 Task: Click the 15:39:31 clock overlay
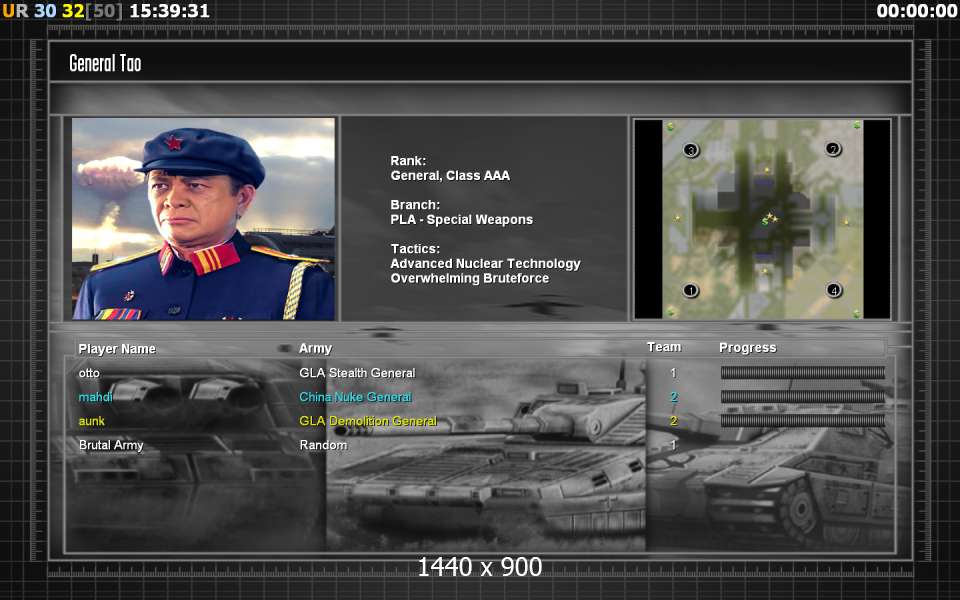170,10
